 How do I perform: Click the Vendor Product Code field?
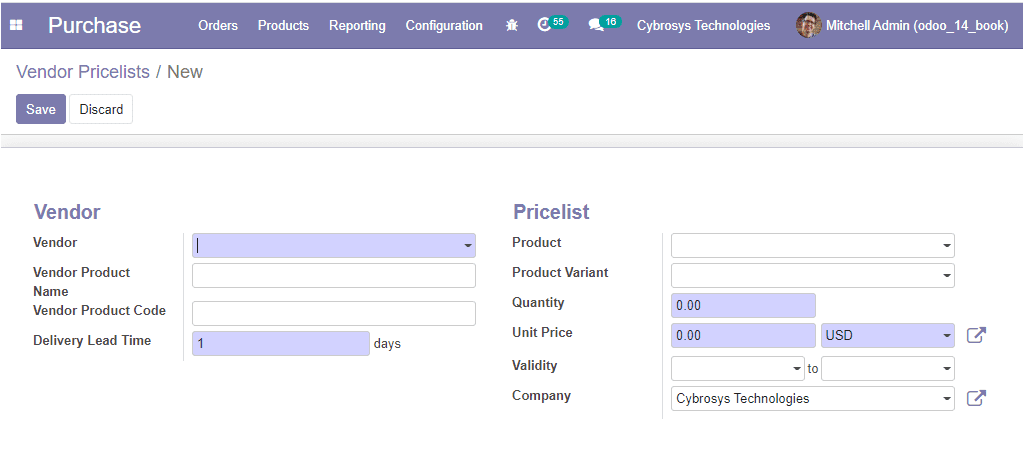pyautogui.click(x=333, y=313)
